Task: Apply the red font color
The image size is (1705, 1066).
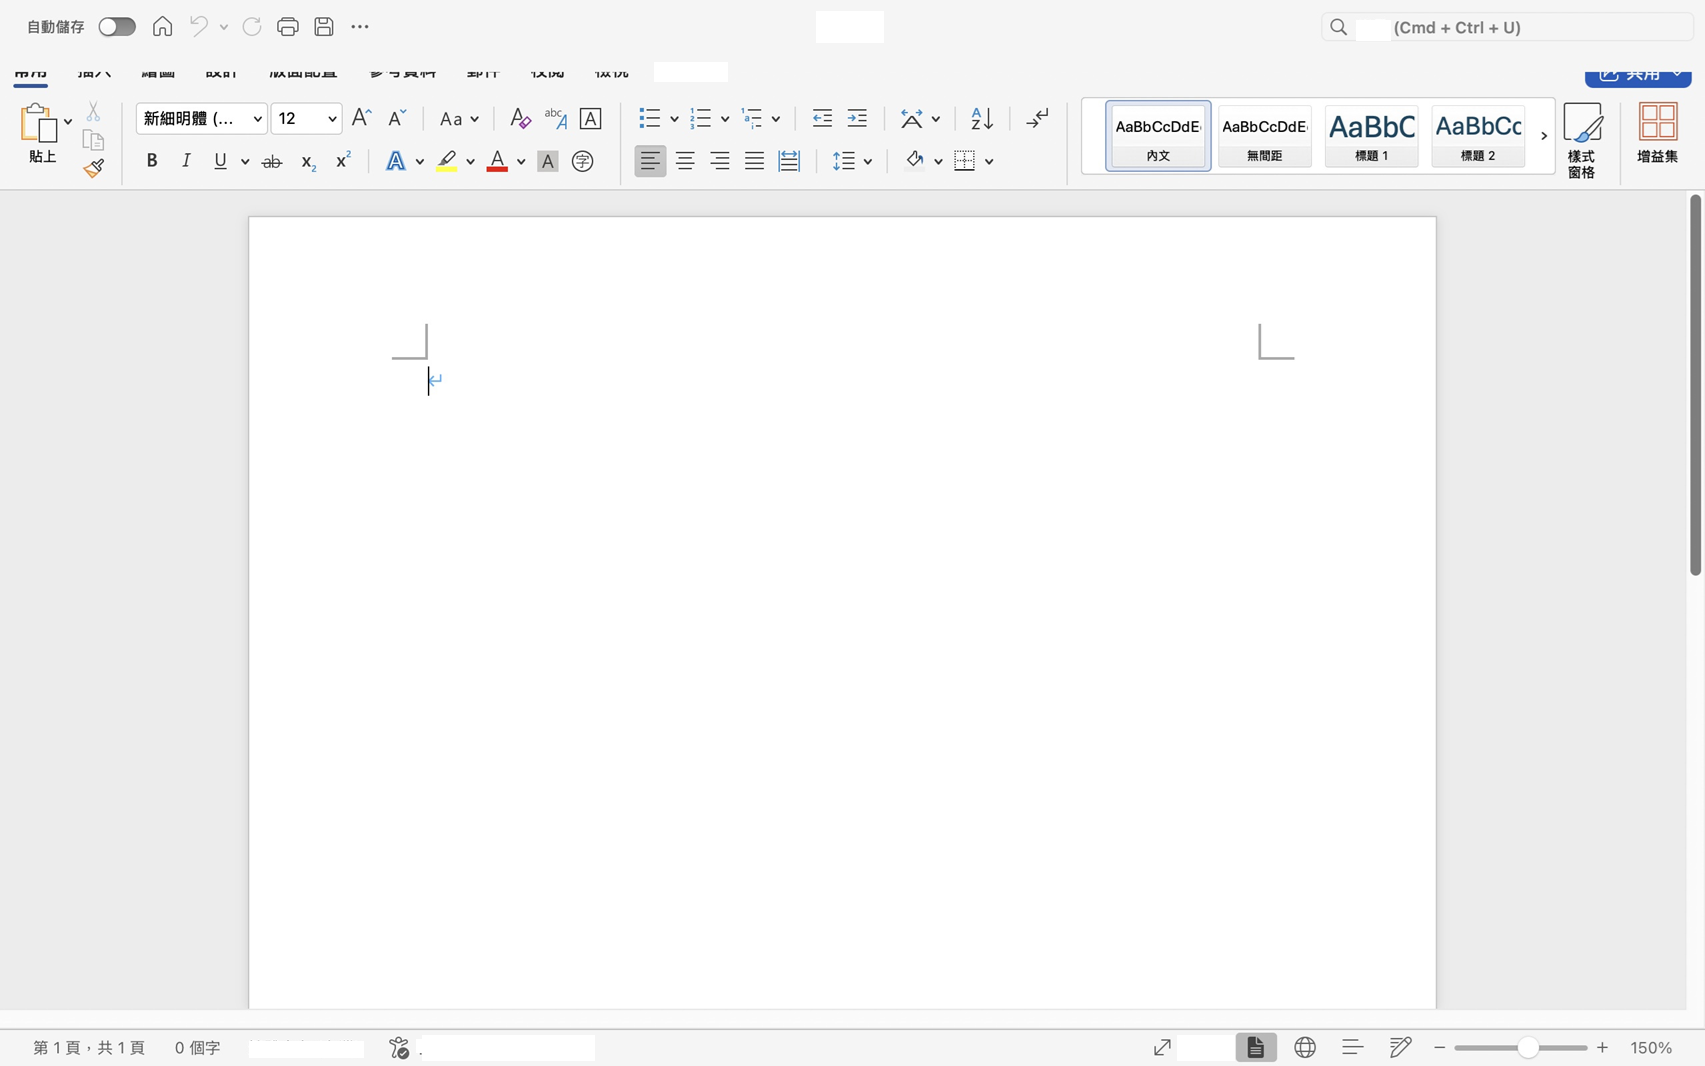Action: click(497, 161)
